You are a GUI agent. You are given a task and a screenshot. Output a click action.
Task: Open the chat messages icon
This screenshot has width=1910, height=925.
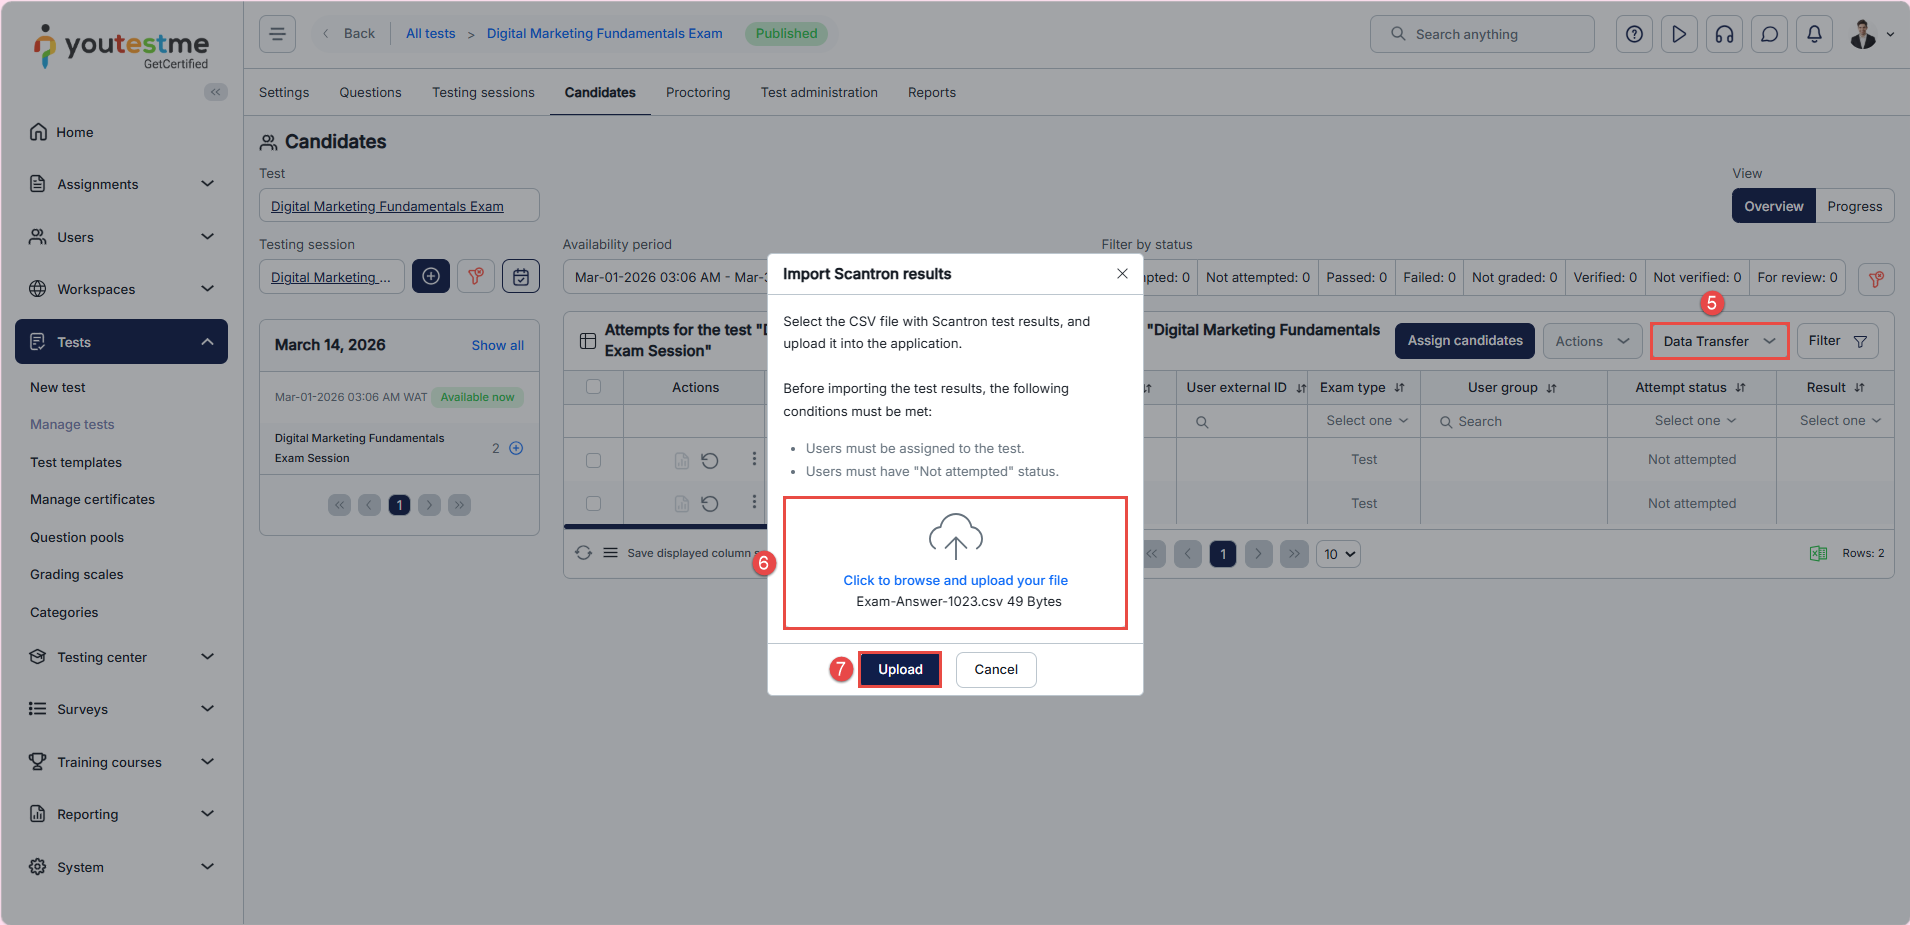1769,34
